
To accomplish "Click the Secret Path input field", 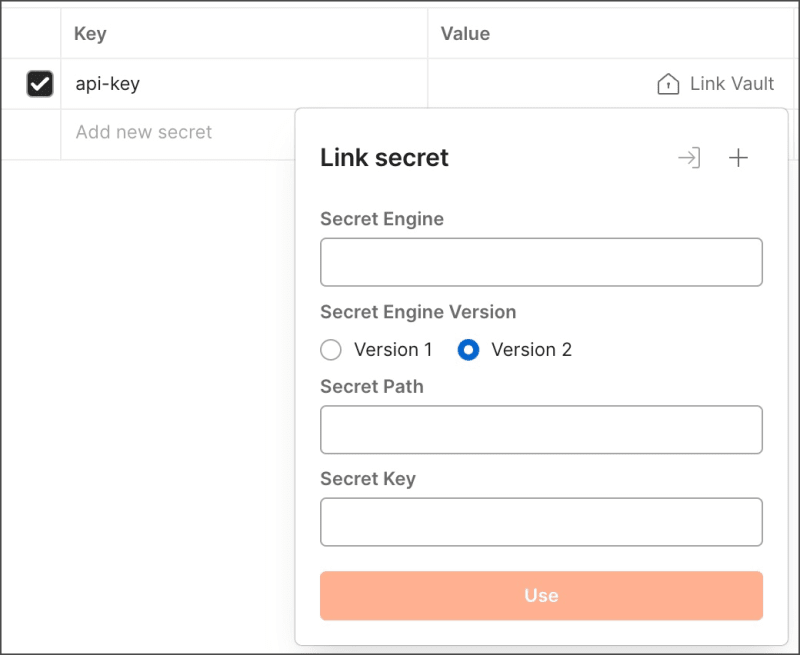I will click(x=541, y=429).
